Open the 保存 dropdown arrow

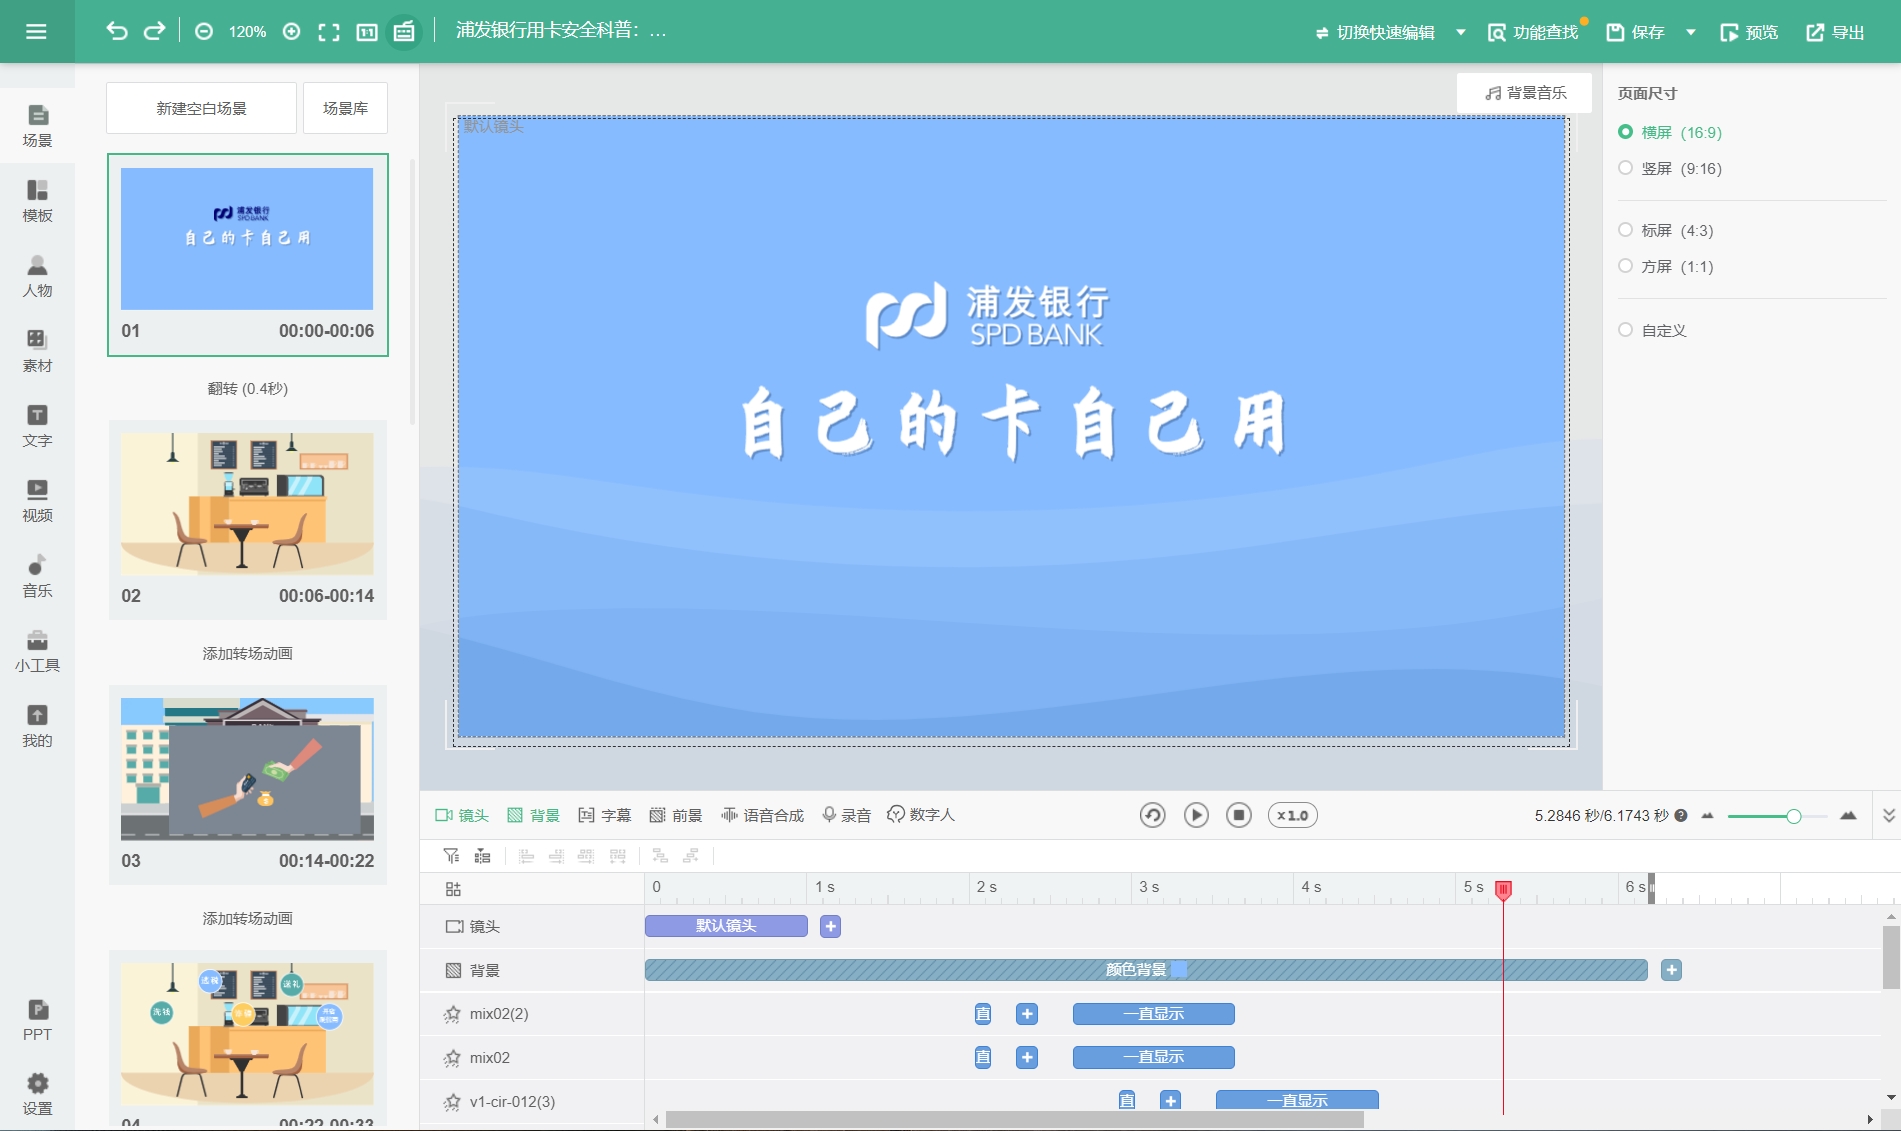[x=1690, y=32]
